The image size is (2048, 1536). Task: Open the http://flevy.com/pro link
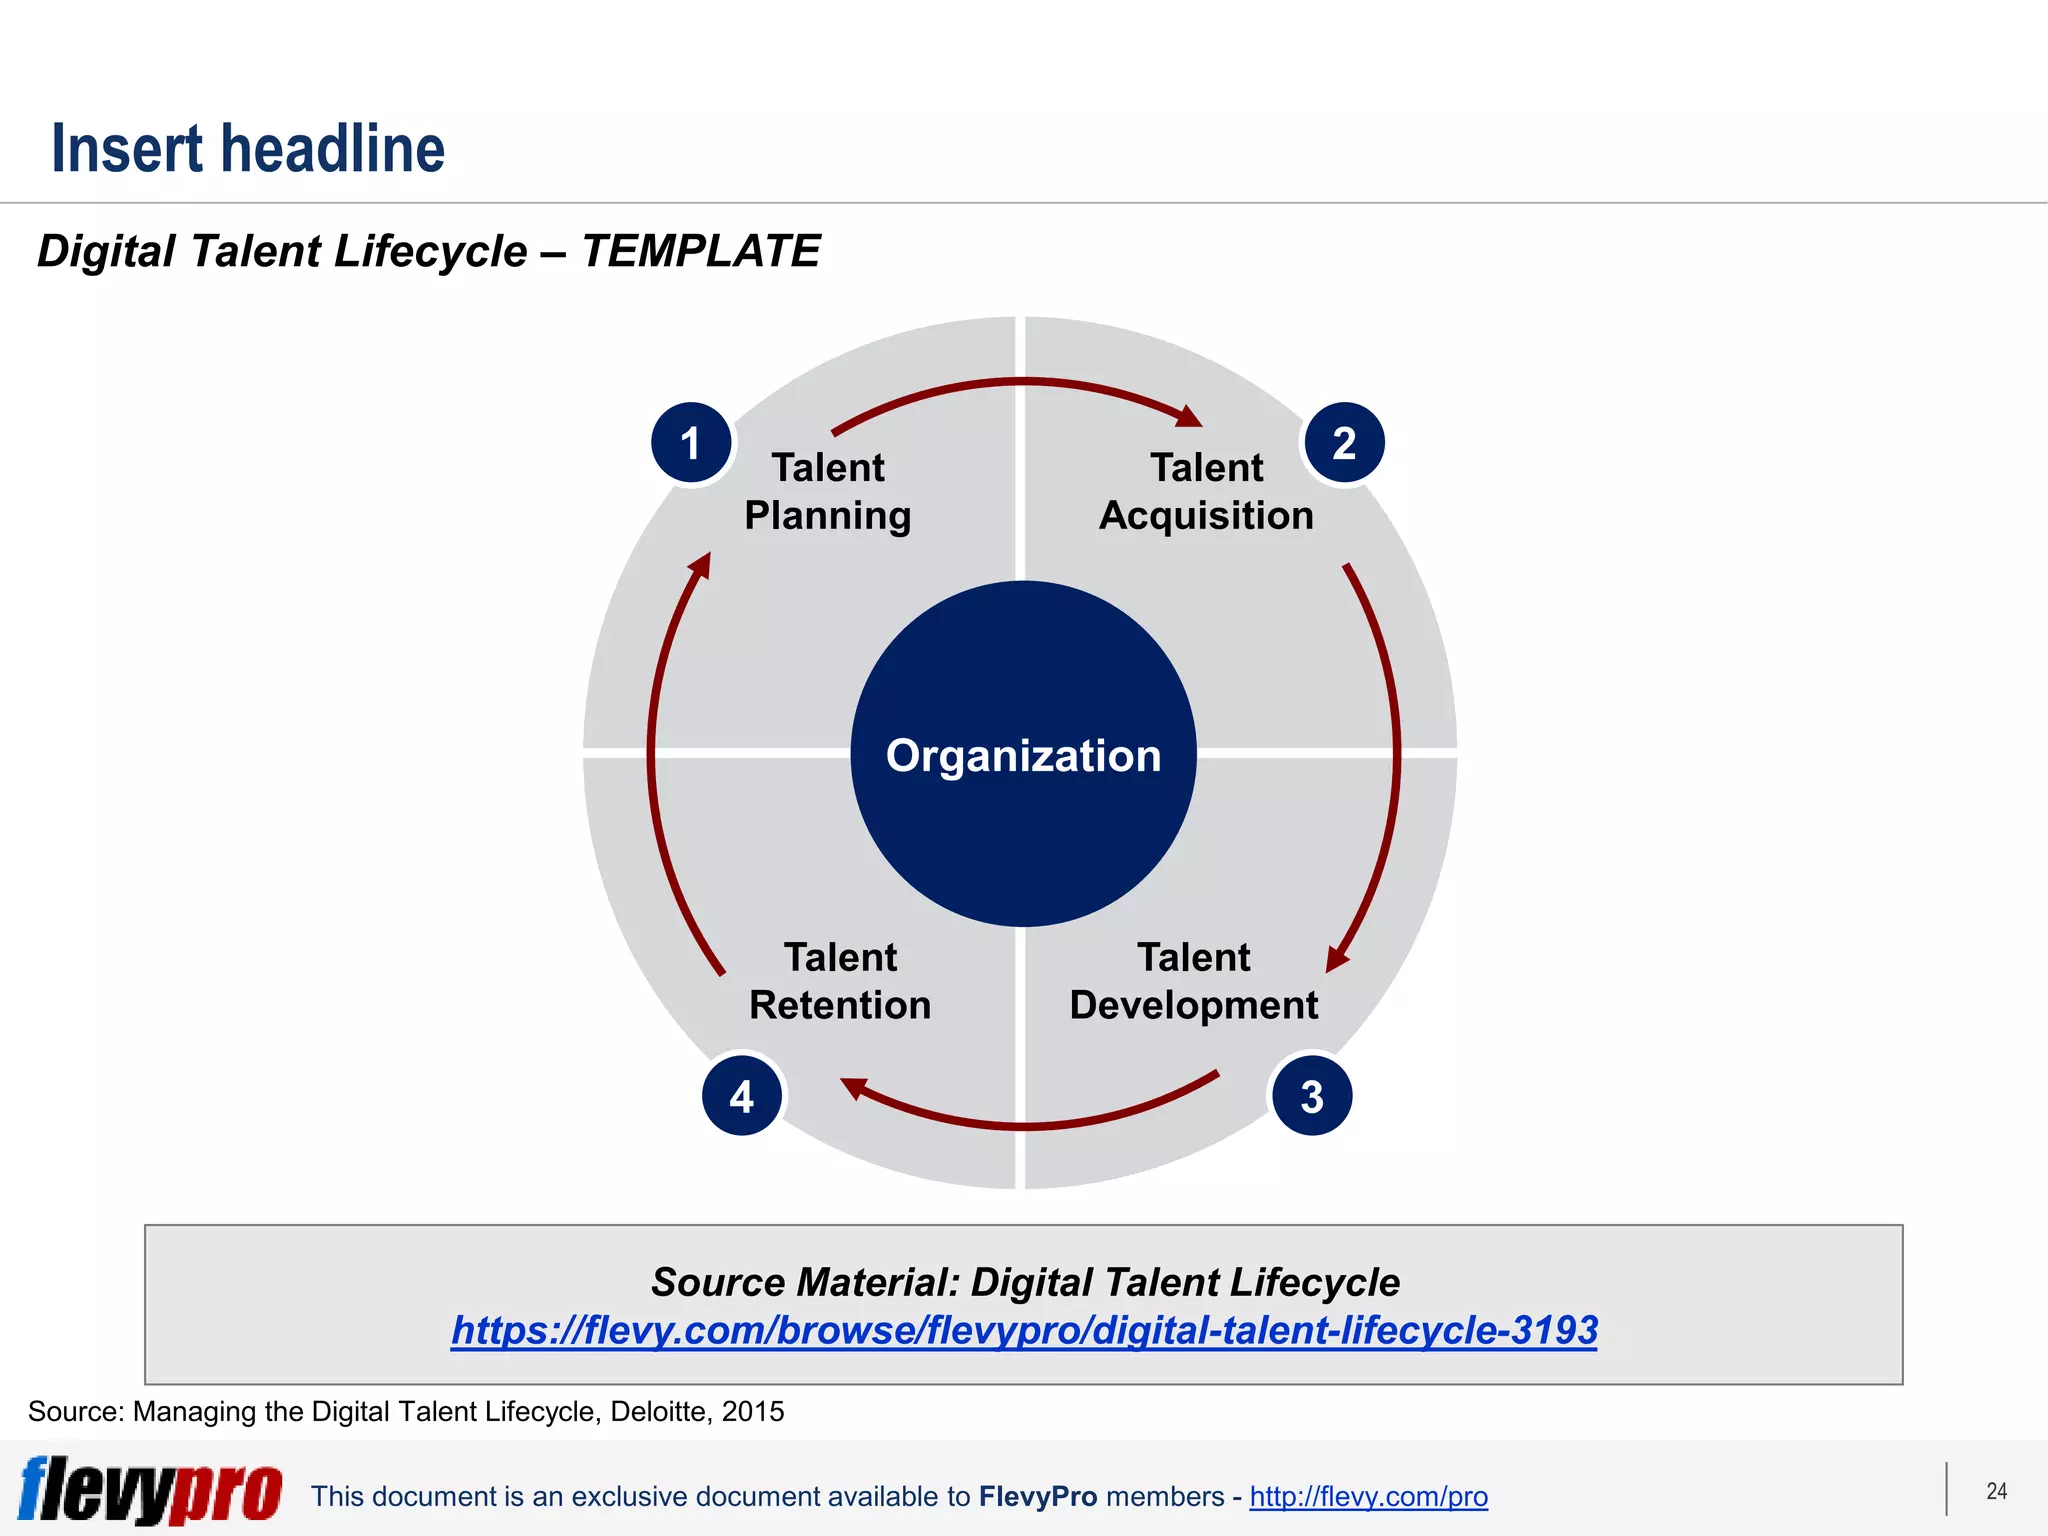pos(1368,1496)
